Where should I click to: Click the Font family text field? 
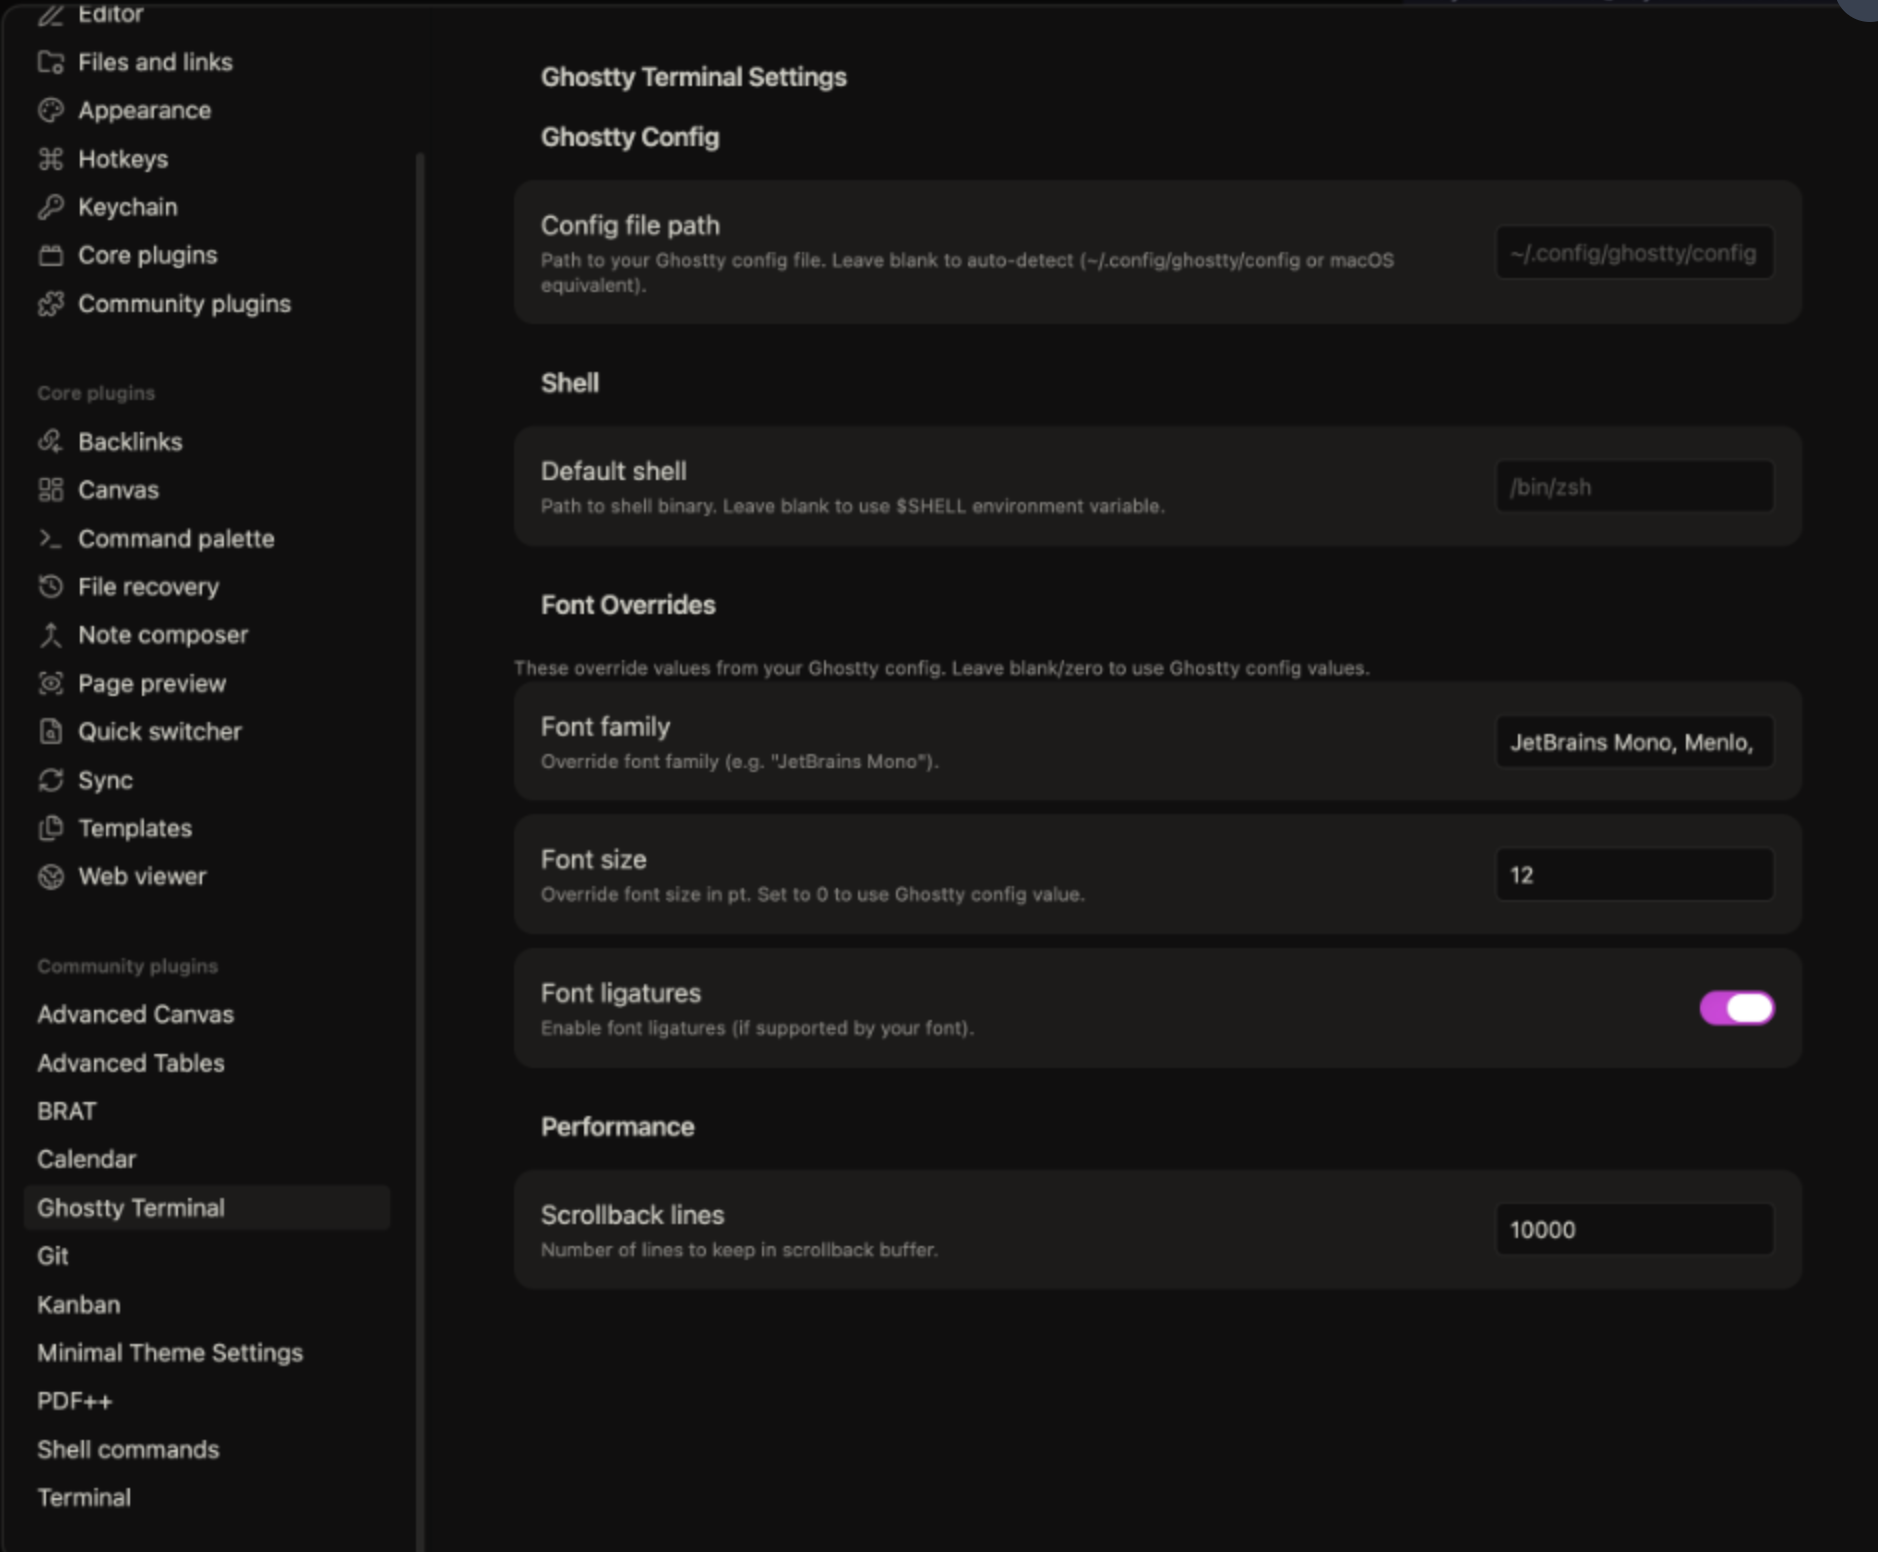tap(1635, 742)
